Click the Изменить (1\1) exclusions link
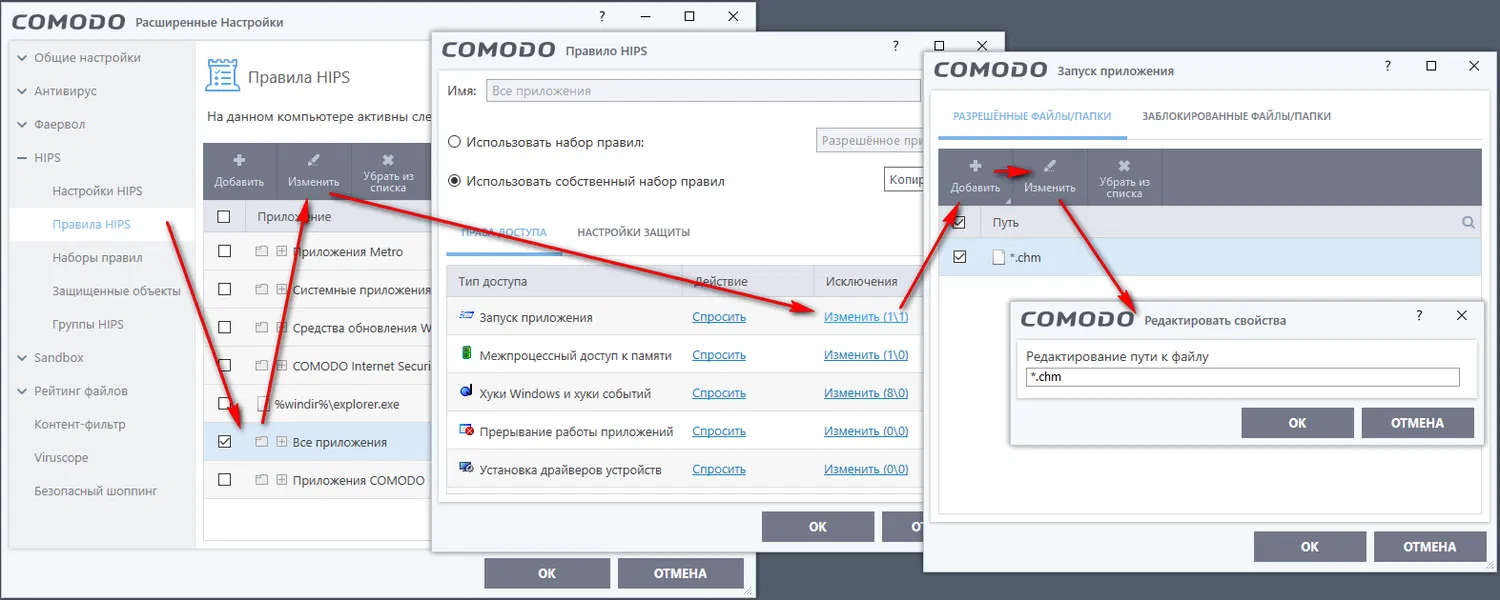The image size is (1500, 600). tap(866, 317)
